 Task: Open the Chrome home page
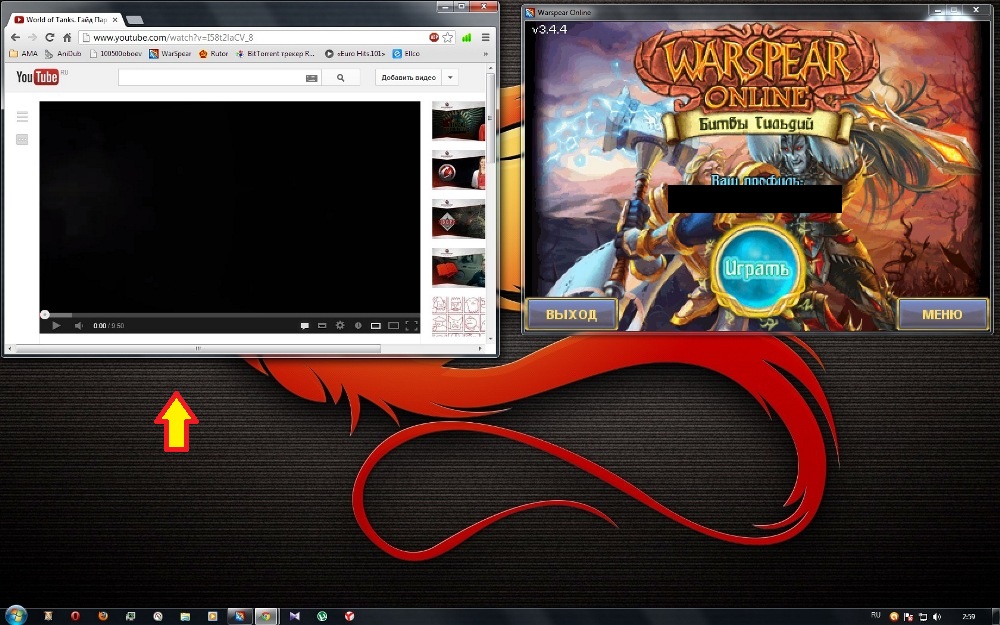tap(67, 38)
